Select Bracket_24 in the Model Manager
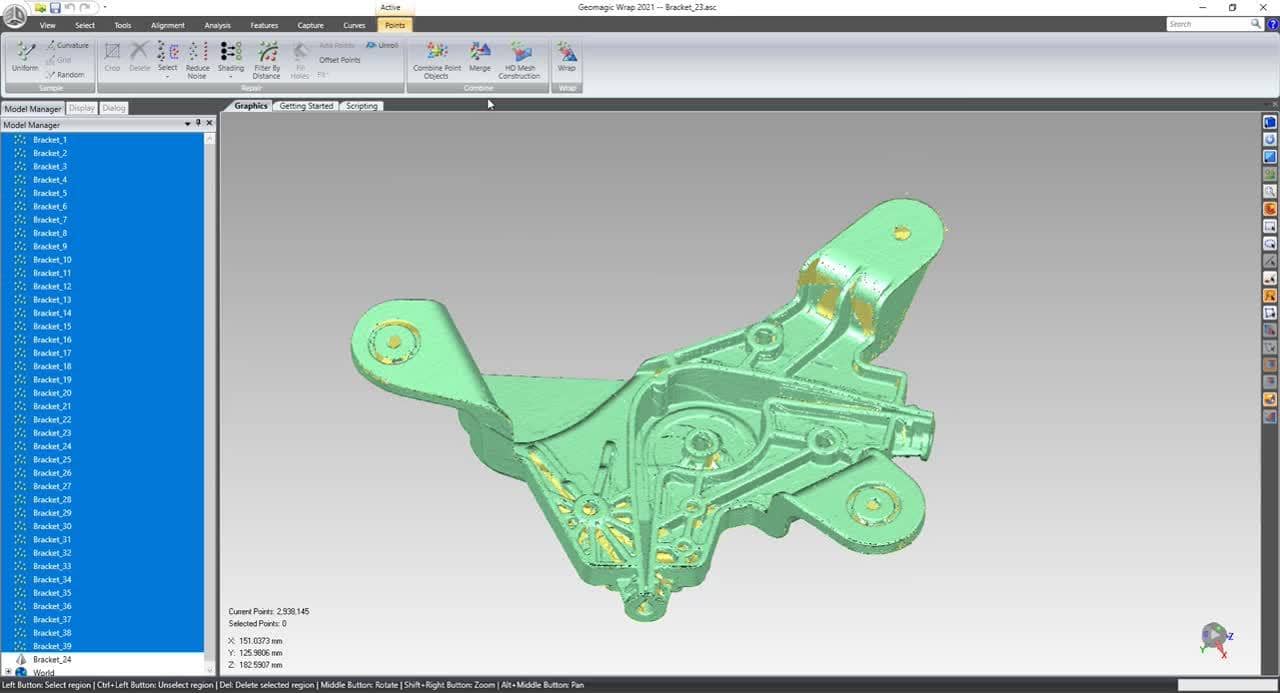 (x=52, y=660)
